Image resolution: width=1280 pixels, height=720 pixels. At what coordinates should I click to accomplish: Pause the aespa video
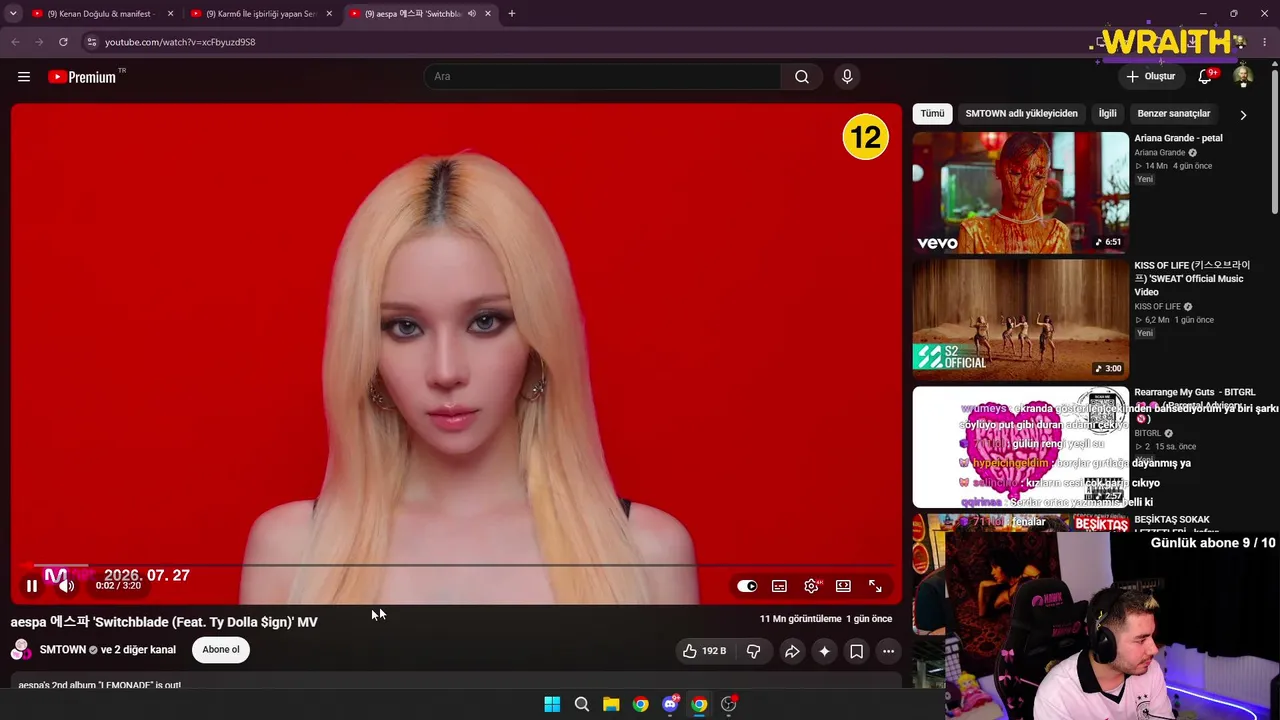(x=32, y=586)
